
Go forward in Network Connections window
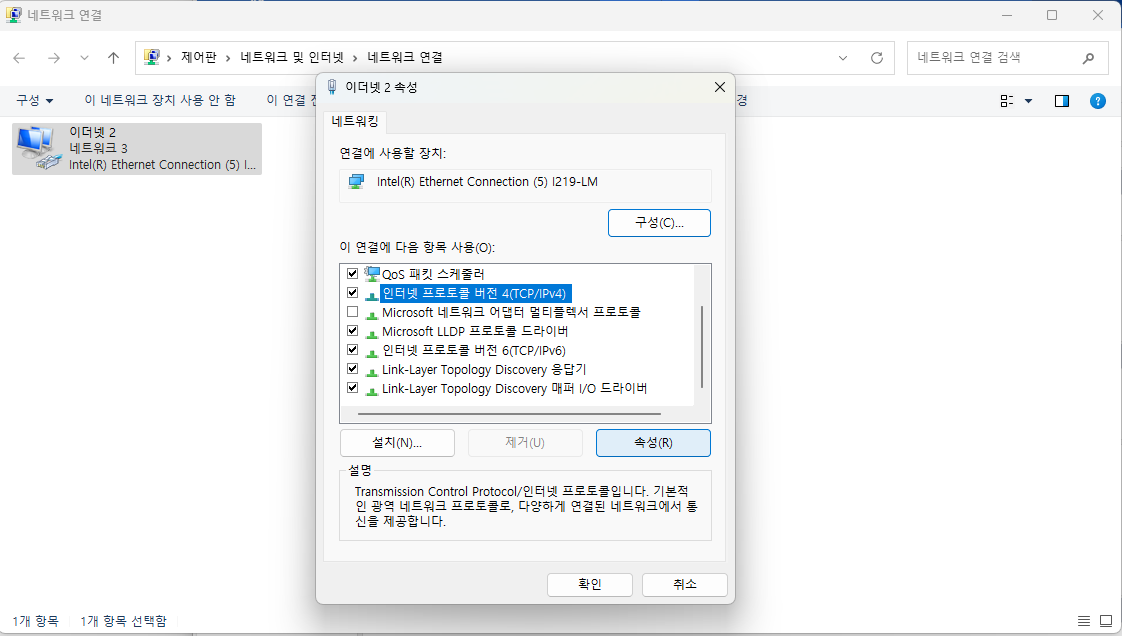[x=54, y=58]
